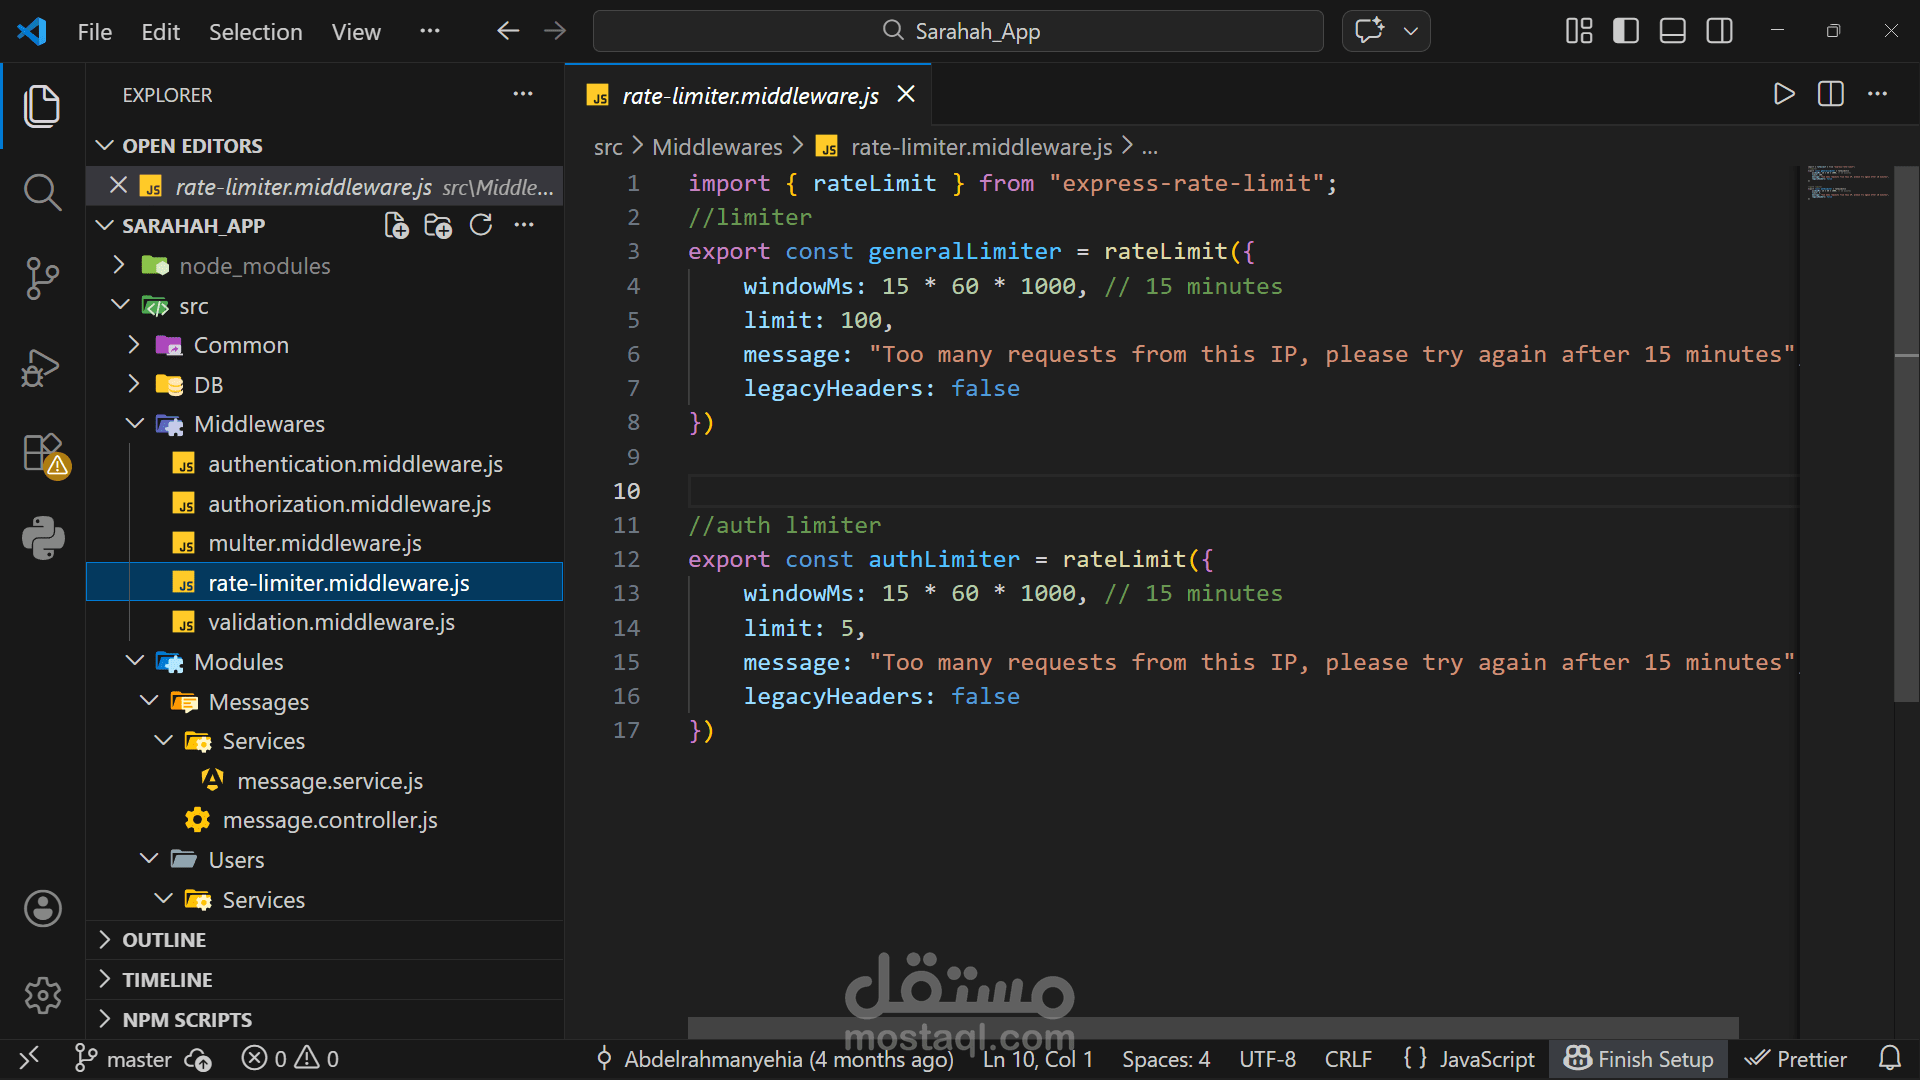
Task: Toggle the primary side bar visibility
Action: [x=1626, y=31]
